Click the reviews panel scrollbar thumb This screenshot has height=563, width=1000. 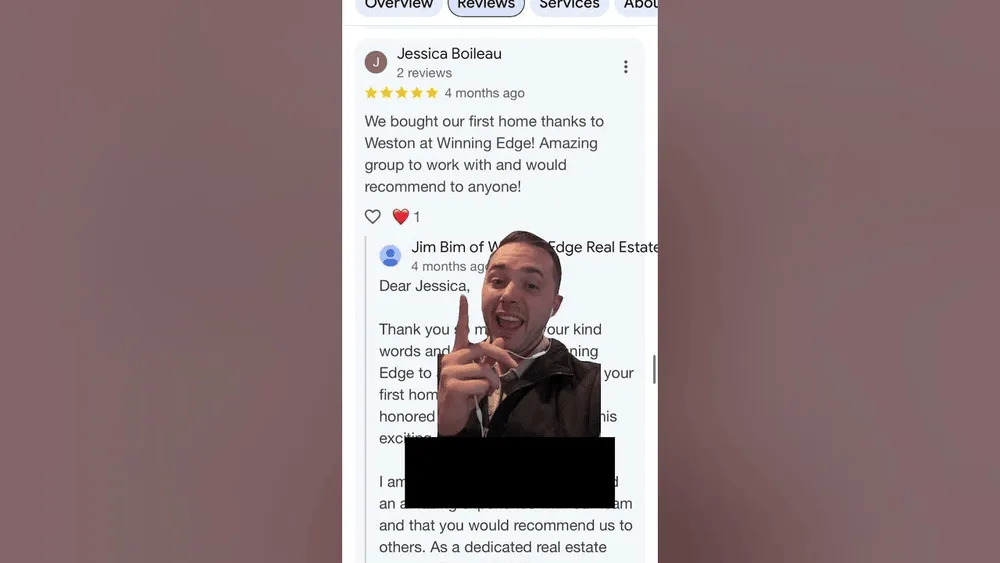tap(654, 369)
